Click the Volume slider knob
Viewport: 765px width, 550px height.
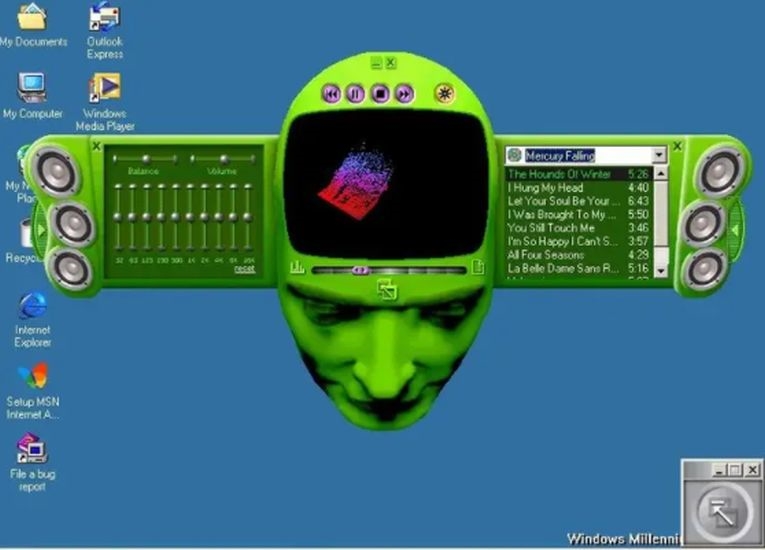(x=224, y=159)
